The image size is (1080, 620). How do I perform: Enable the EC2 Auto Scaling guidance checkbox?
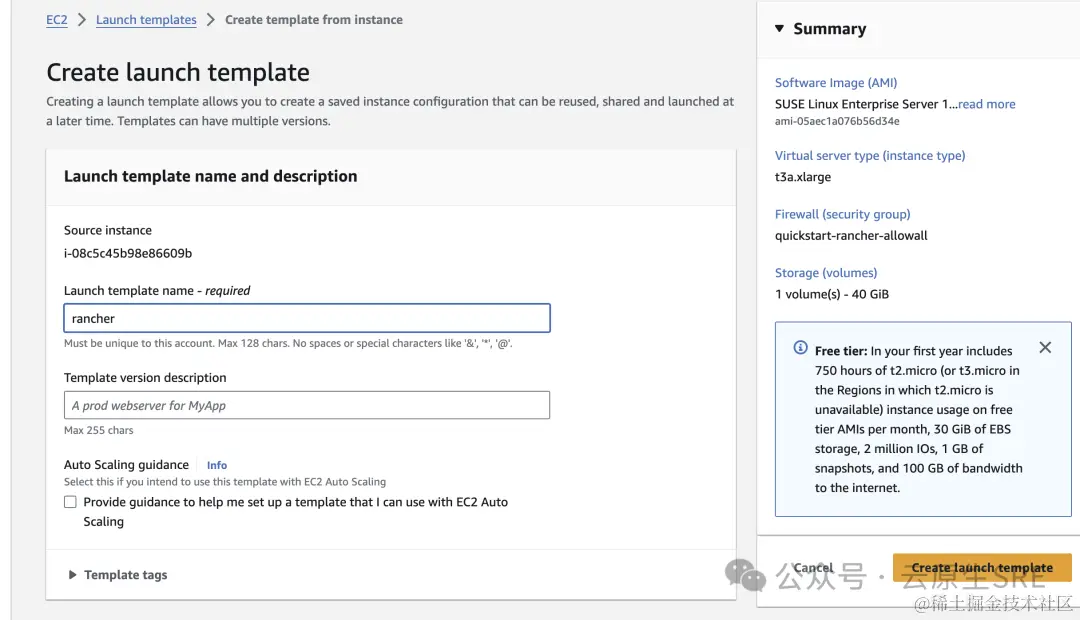tap(70, 502)
